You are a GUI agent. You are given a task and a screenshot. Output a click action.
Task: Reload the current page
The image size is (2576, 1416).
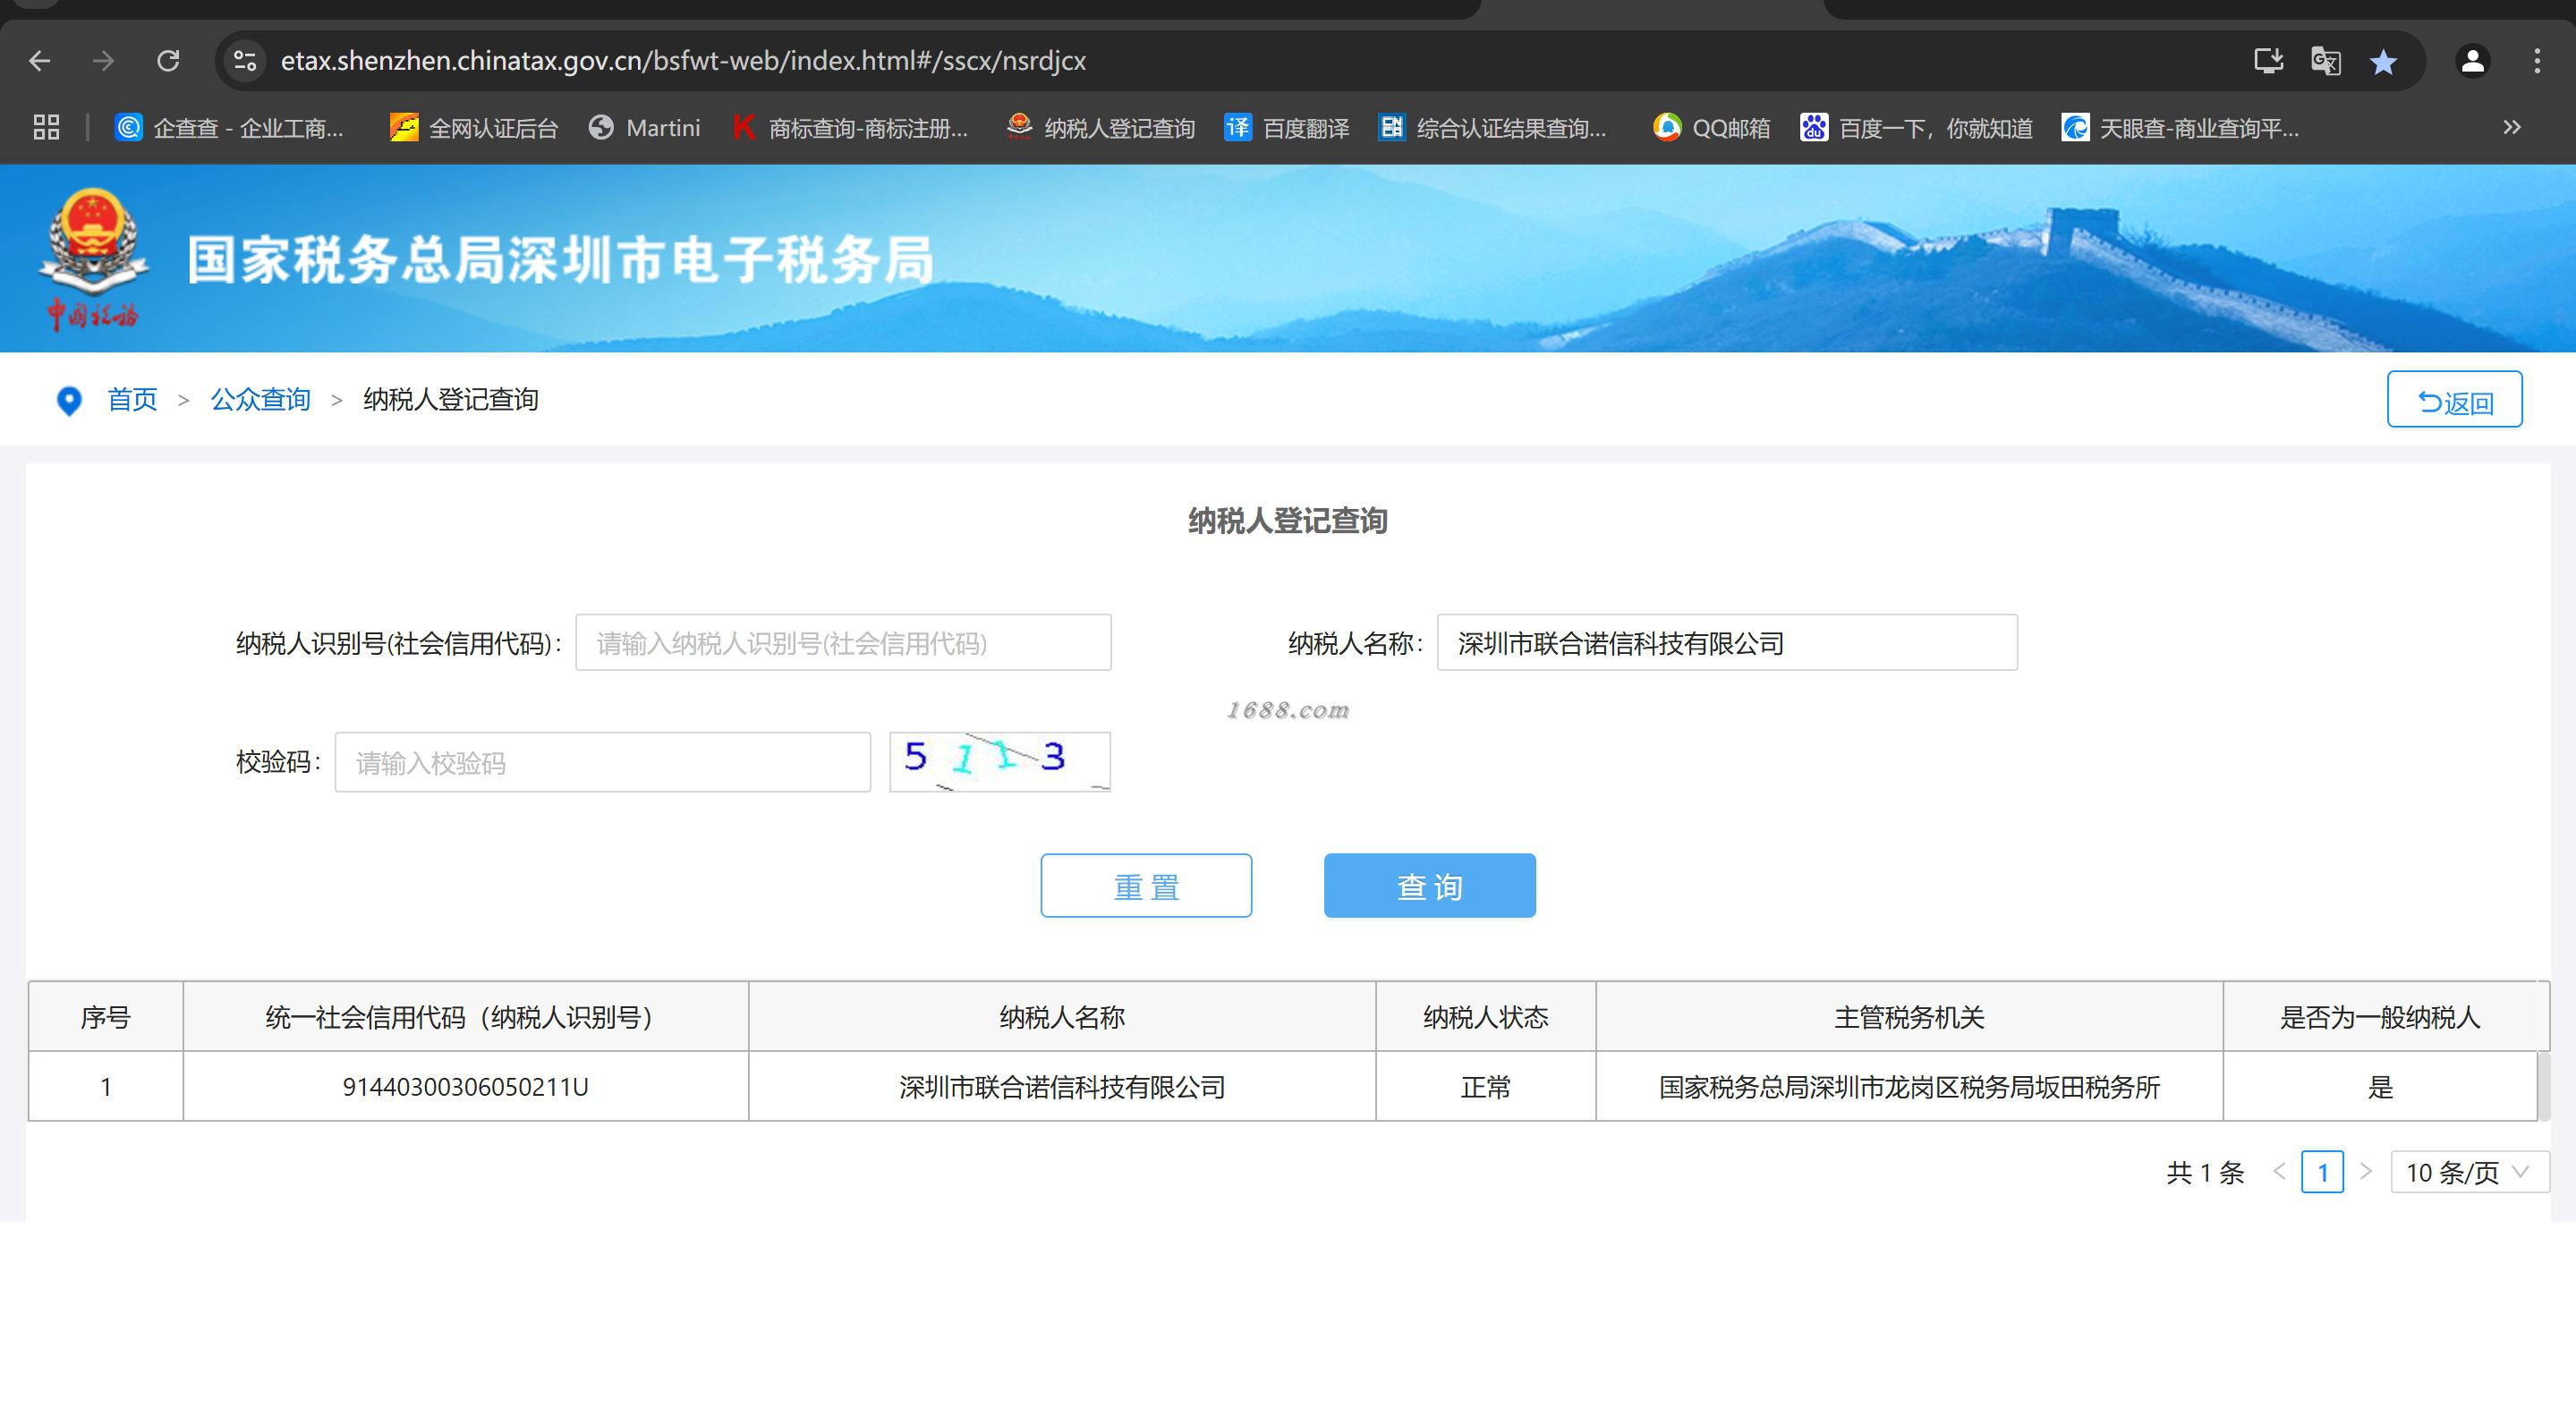168,61
